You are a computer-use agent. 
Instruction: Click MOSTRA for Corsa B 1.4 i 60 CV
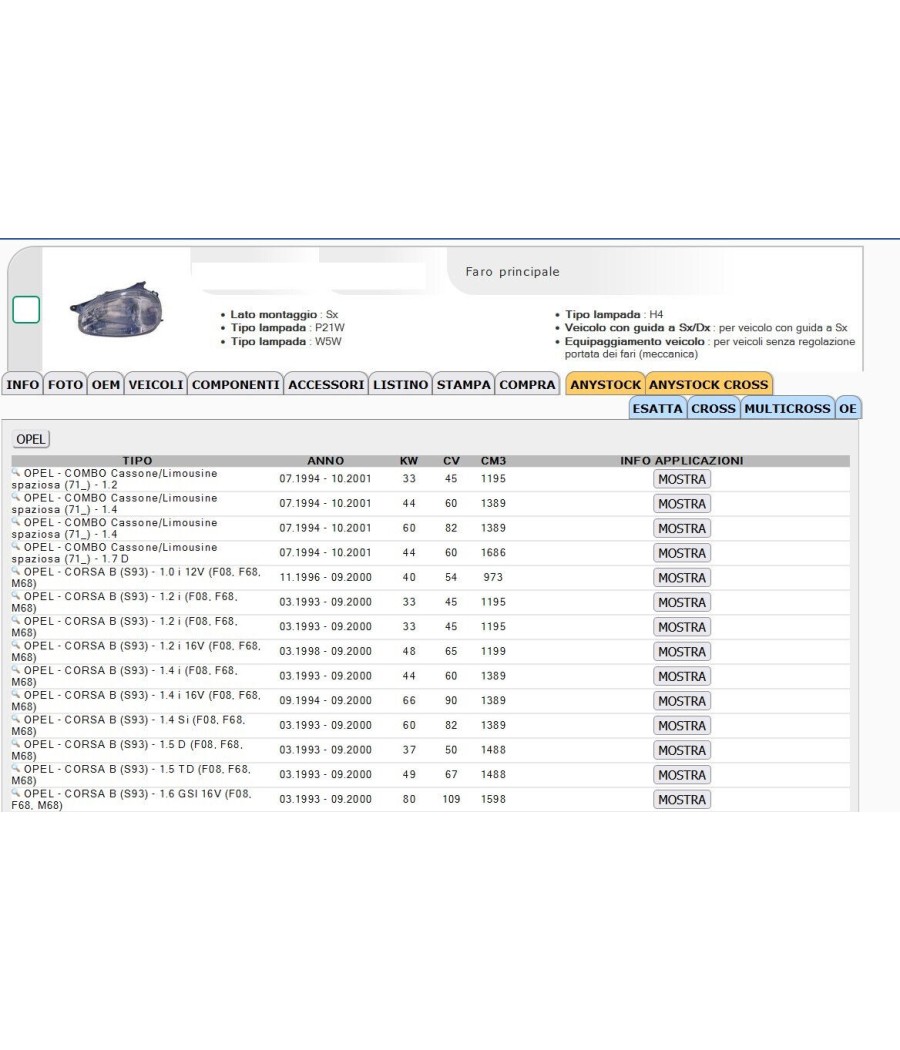point(682,676)
